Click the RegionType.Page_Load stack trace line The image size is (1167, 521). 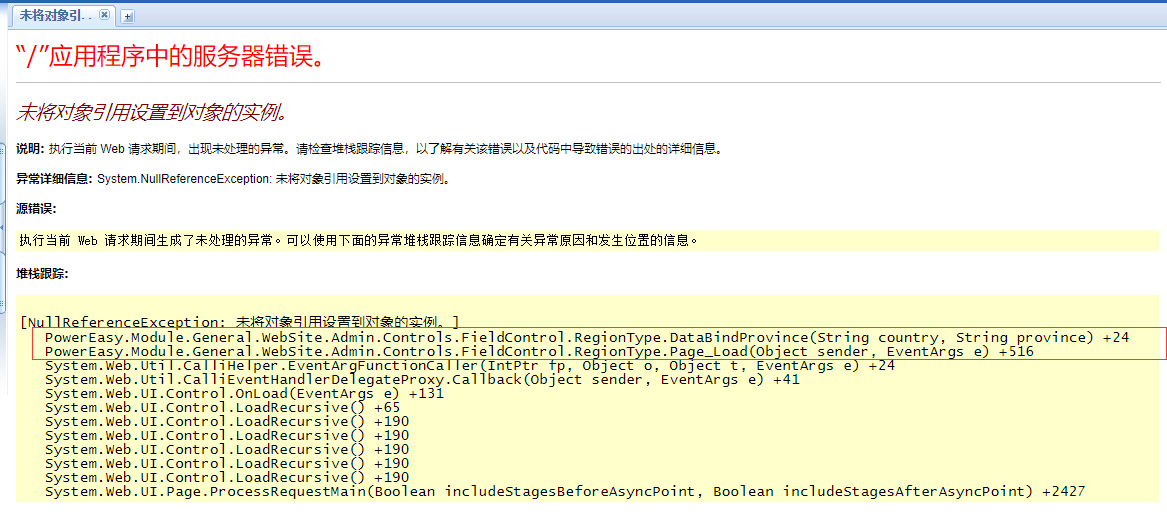tap(538, 352)
